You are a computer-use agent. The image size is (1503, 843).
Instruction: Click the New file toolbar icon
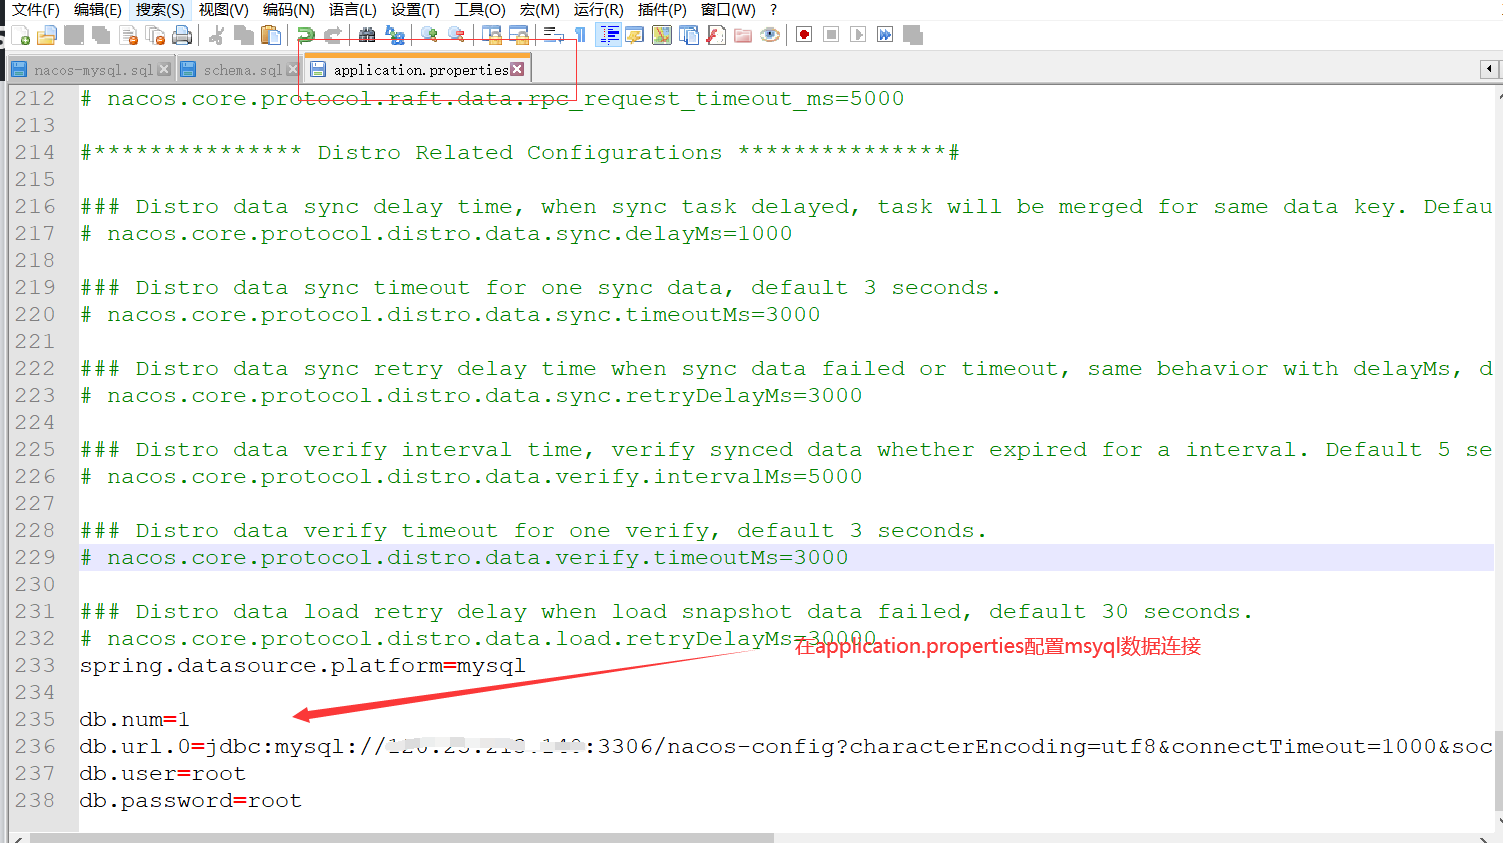coord(21,36)
